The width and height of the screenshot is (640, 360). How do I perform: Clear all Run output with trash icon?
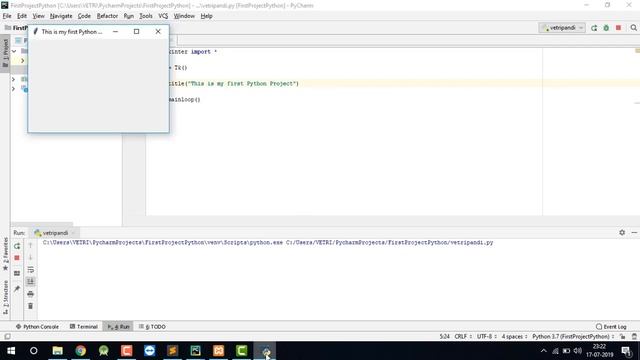click(30, 306)
